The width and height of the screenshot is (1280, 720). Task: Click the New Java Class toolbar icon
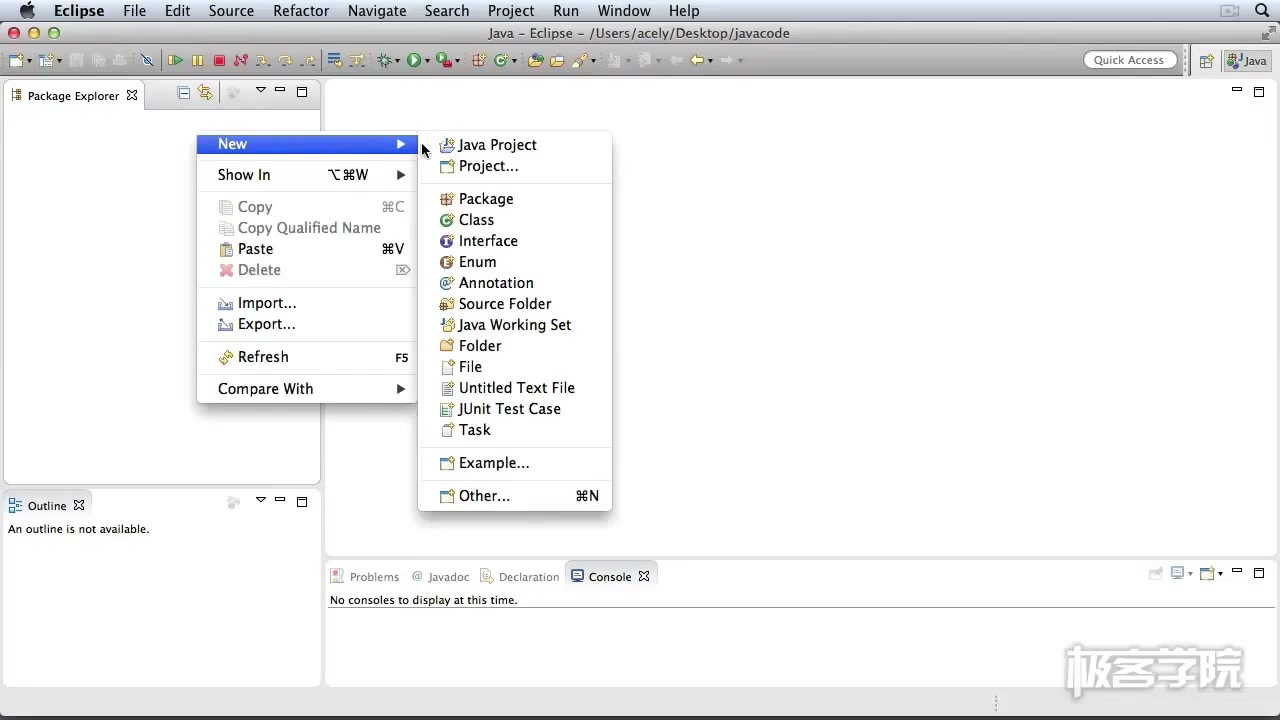click(x=501, y=60)
